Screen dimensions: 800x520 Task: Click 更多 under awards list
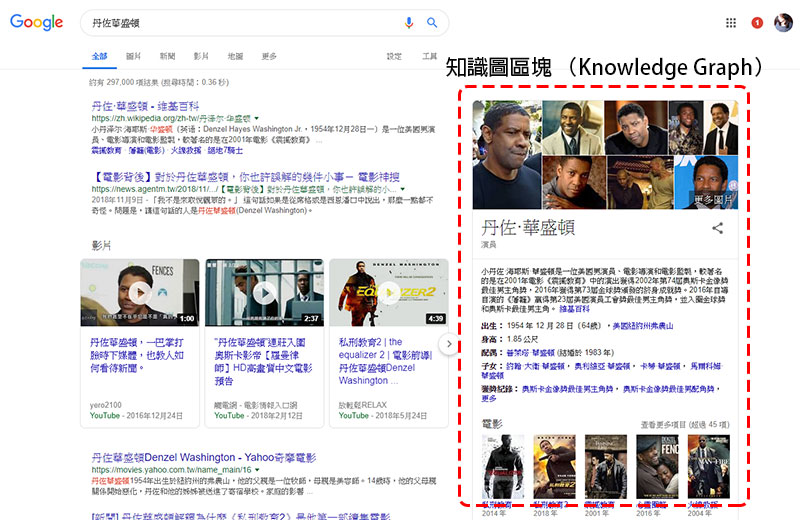point(489,398)
